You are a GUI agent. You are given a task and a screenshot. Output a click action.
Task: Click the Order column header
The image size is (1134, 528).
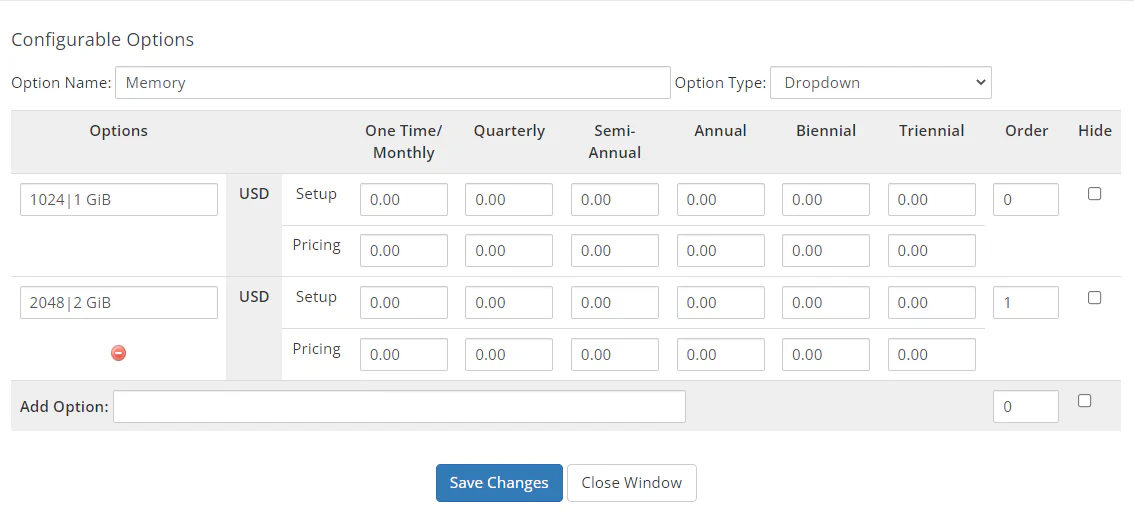pyautogui.click(x=1026, y=131)
